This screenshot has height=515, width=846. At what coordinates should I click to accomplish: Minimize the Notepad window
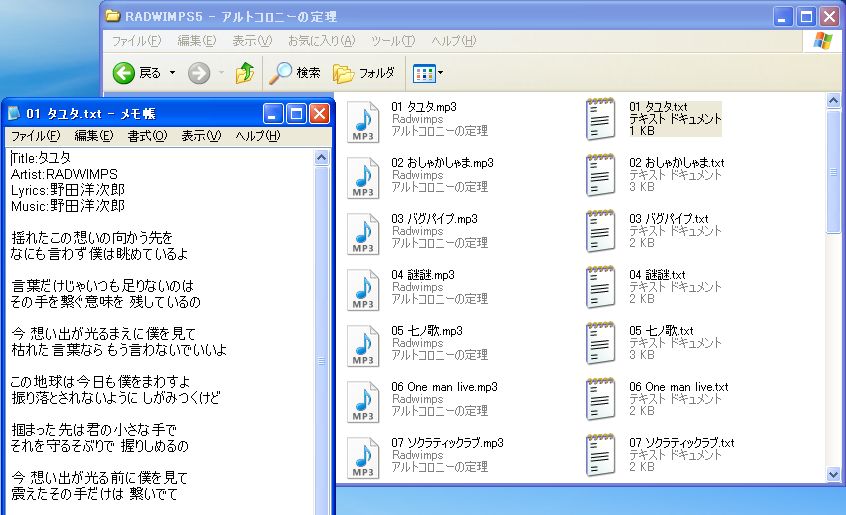(273, 114)
